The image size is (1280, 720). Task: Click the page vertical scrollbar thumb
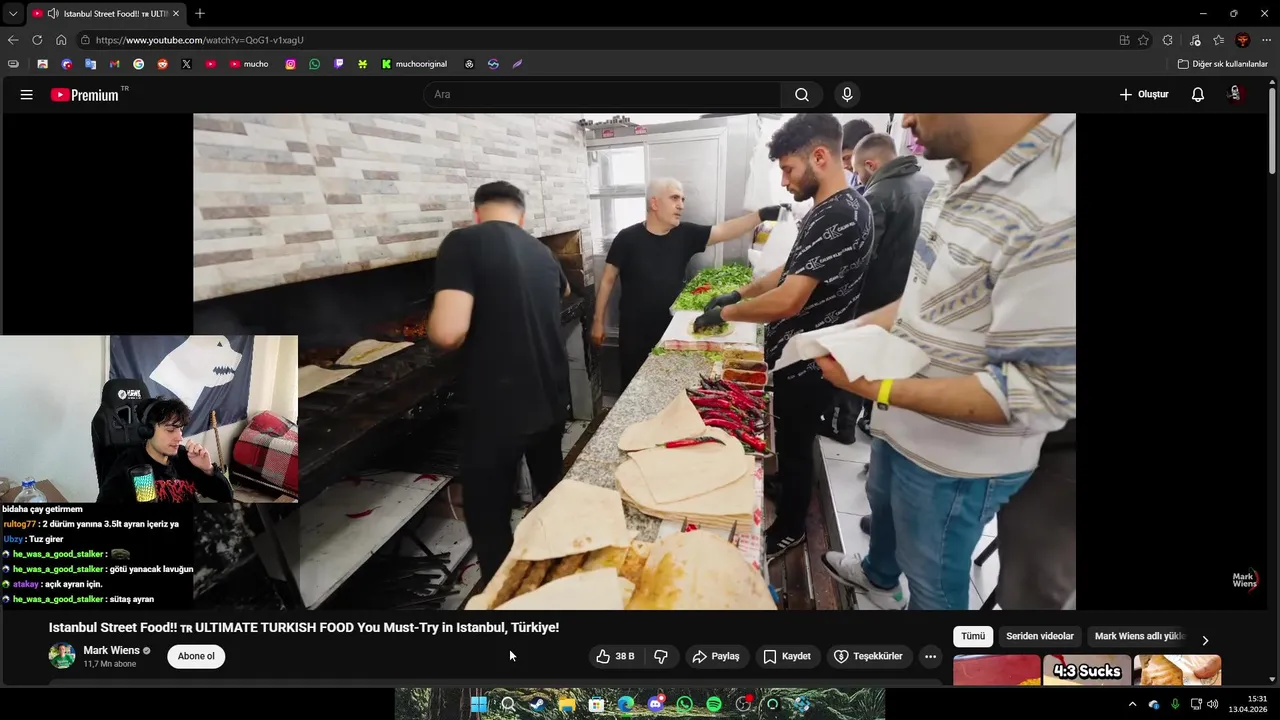[1273, 130]
